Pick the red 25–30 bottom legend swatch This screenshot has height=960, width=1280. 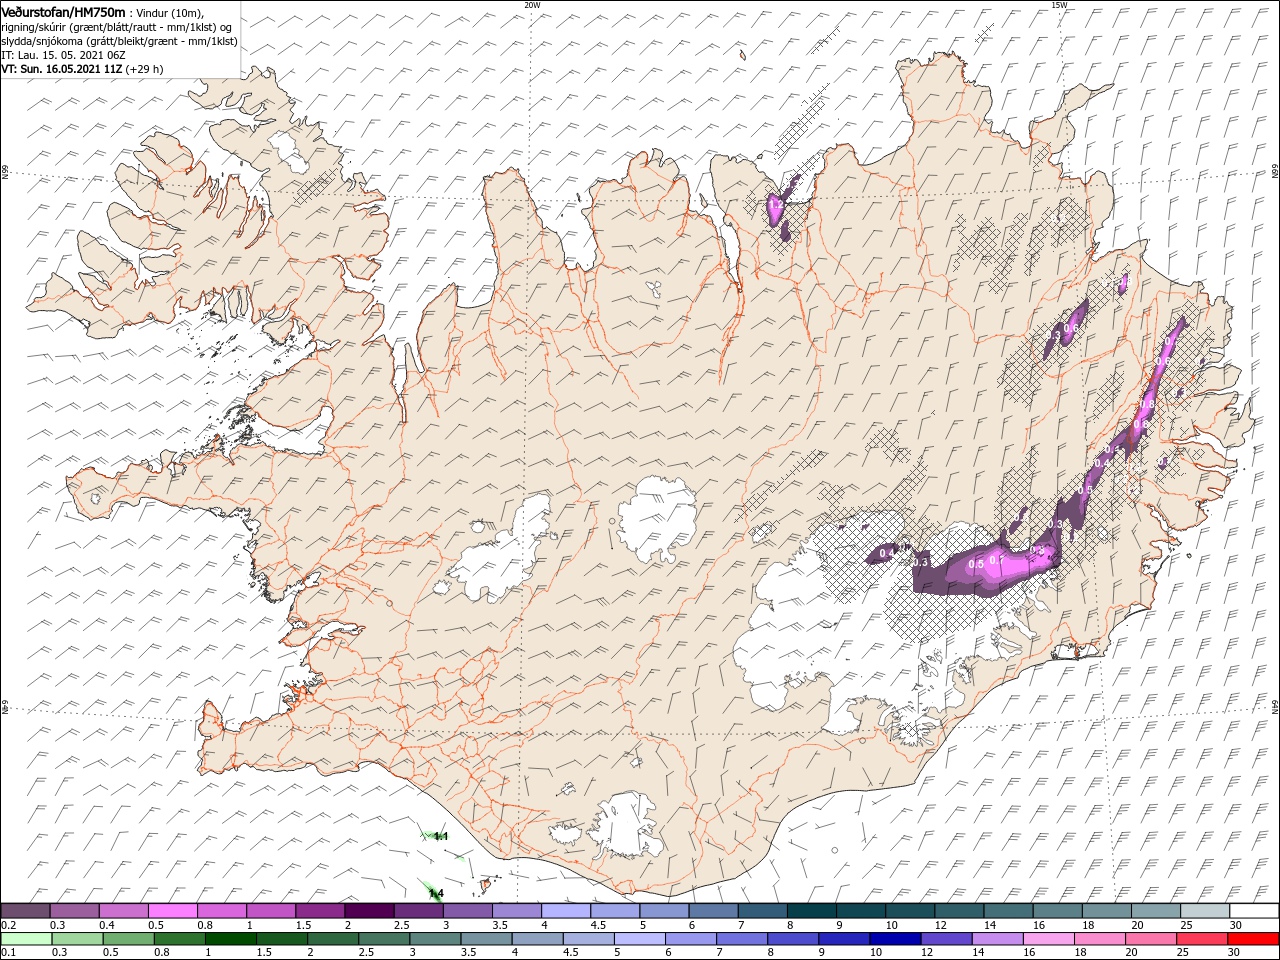[x=1201, y=939]
